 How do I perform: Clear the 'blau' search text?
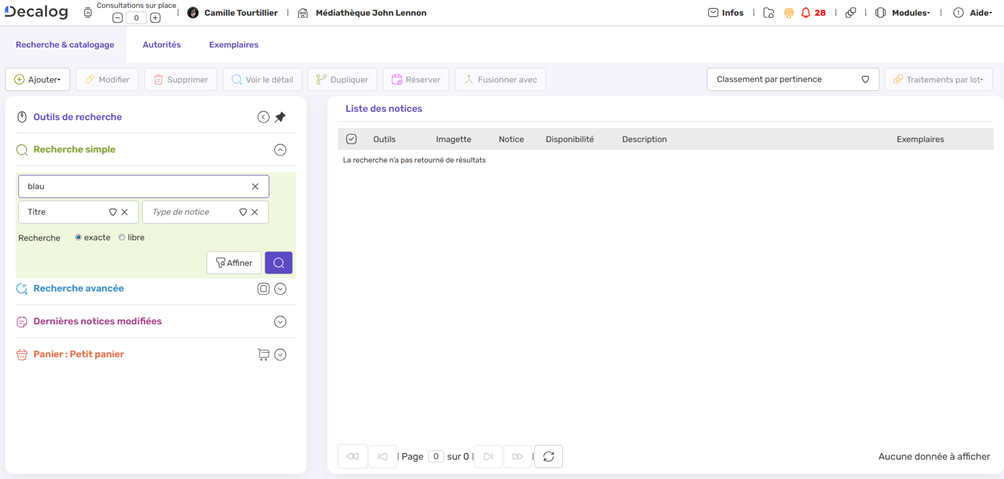tap(255, 186)
